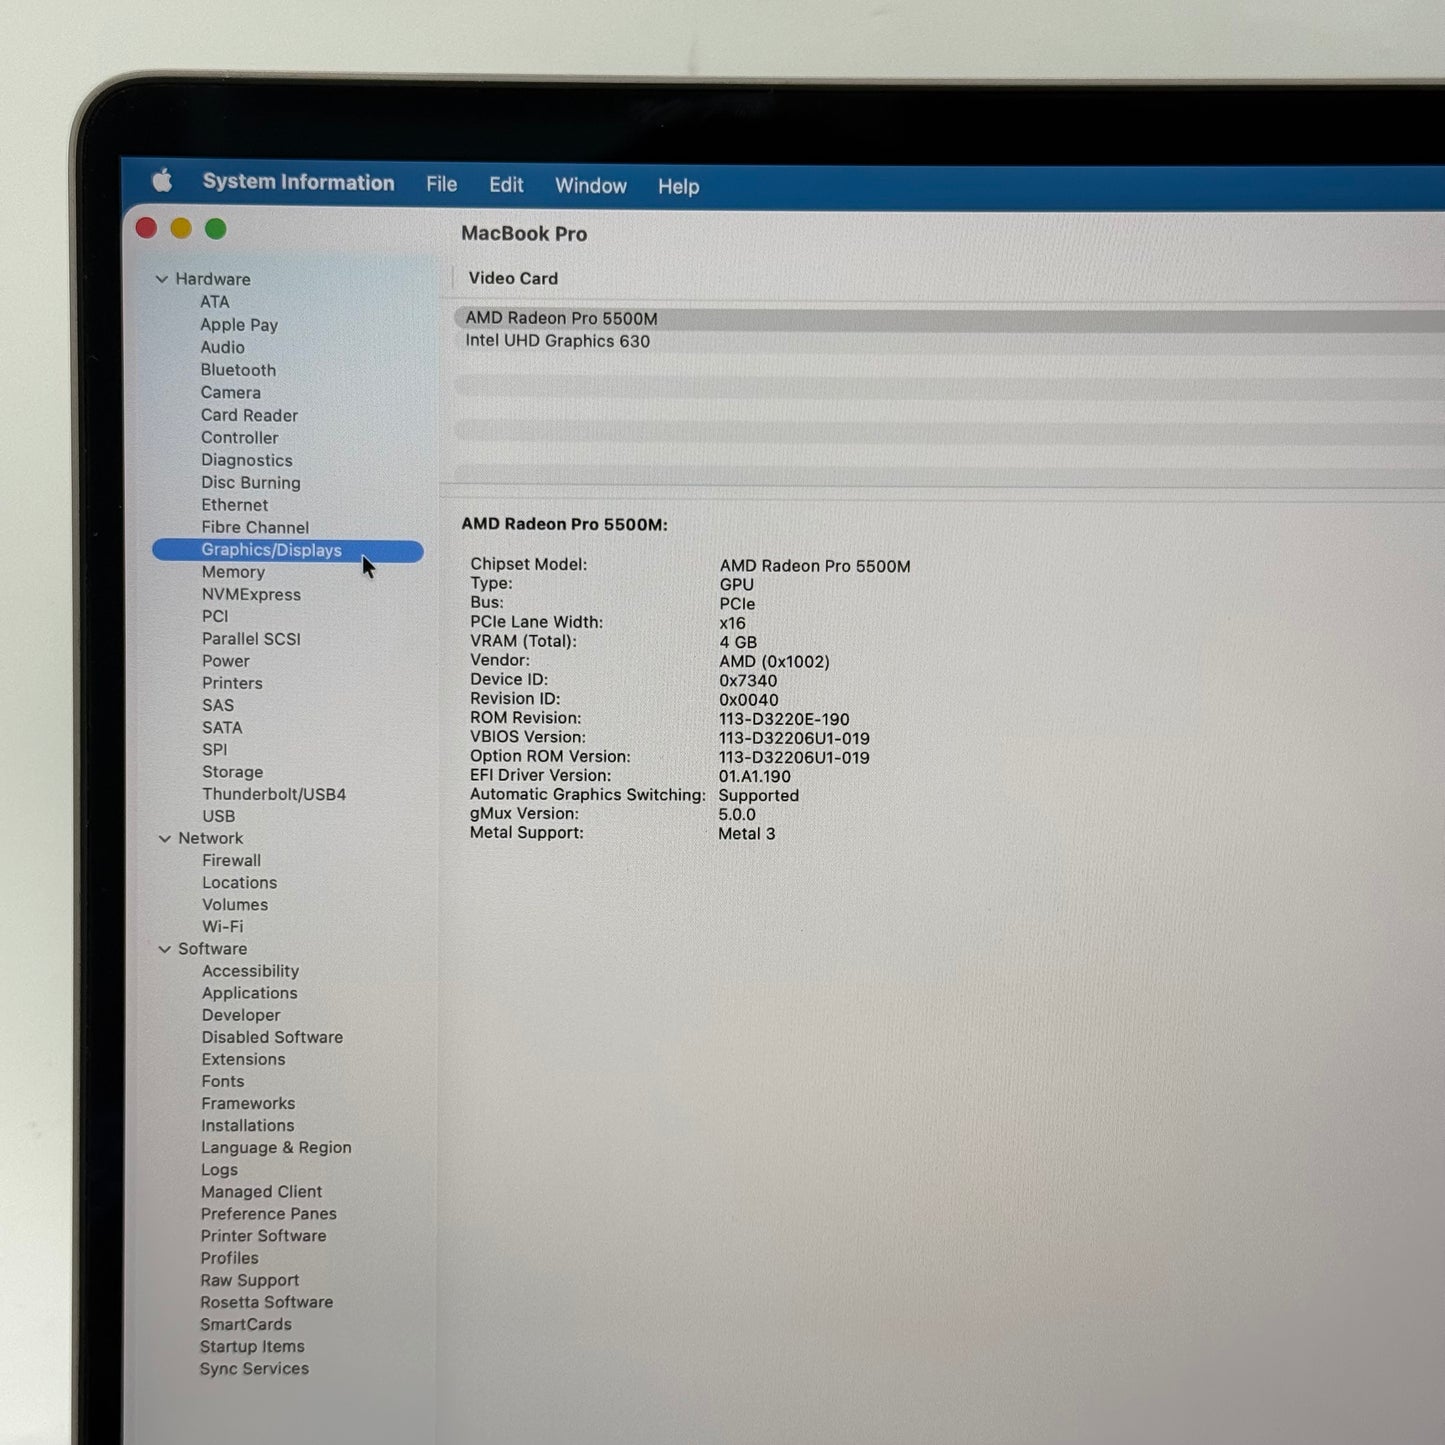This screenshot has height=1445, width=1445.
Task: Select Extensions under Software
Action: coord(243,1060)
